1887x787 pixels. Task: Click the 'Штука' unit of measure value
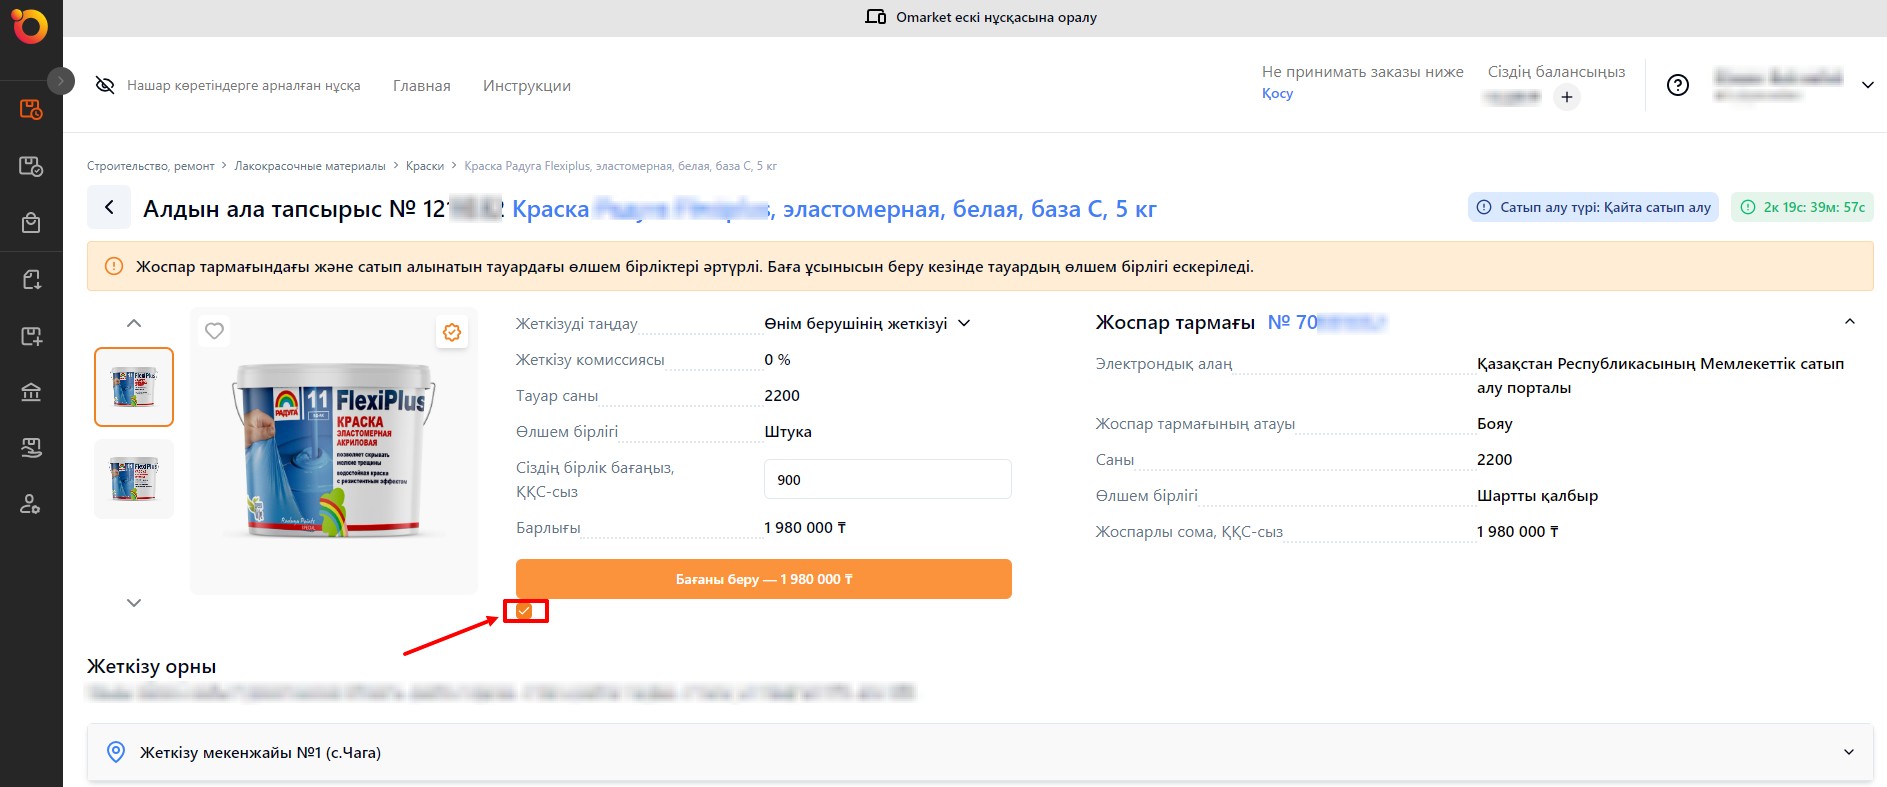[x=788, y=432]
